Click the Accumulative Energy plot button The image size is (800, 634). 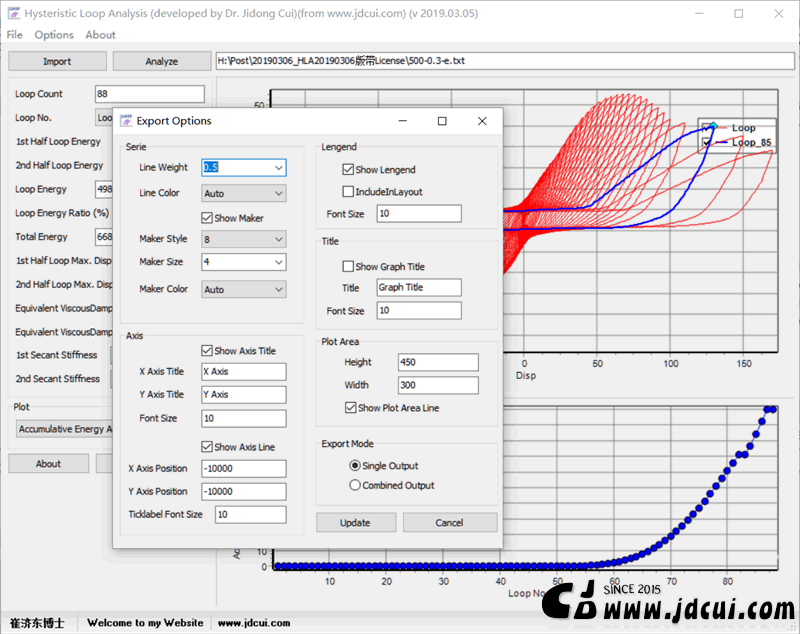click(65, 429)
